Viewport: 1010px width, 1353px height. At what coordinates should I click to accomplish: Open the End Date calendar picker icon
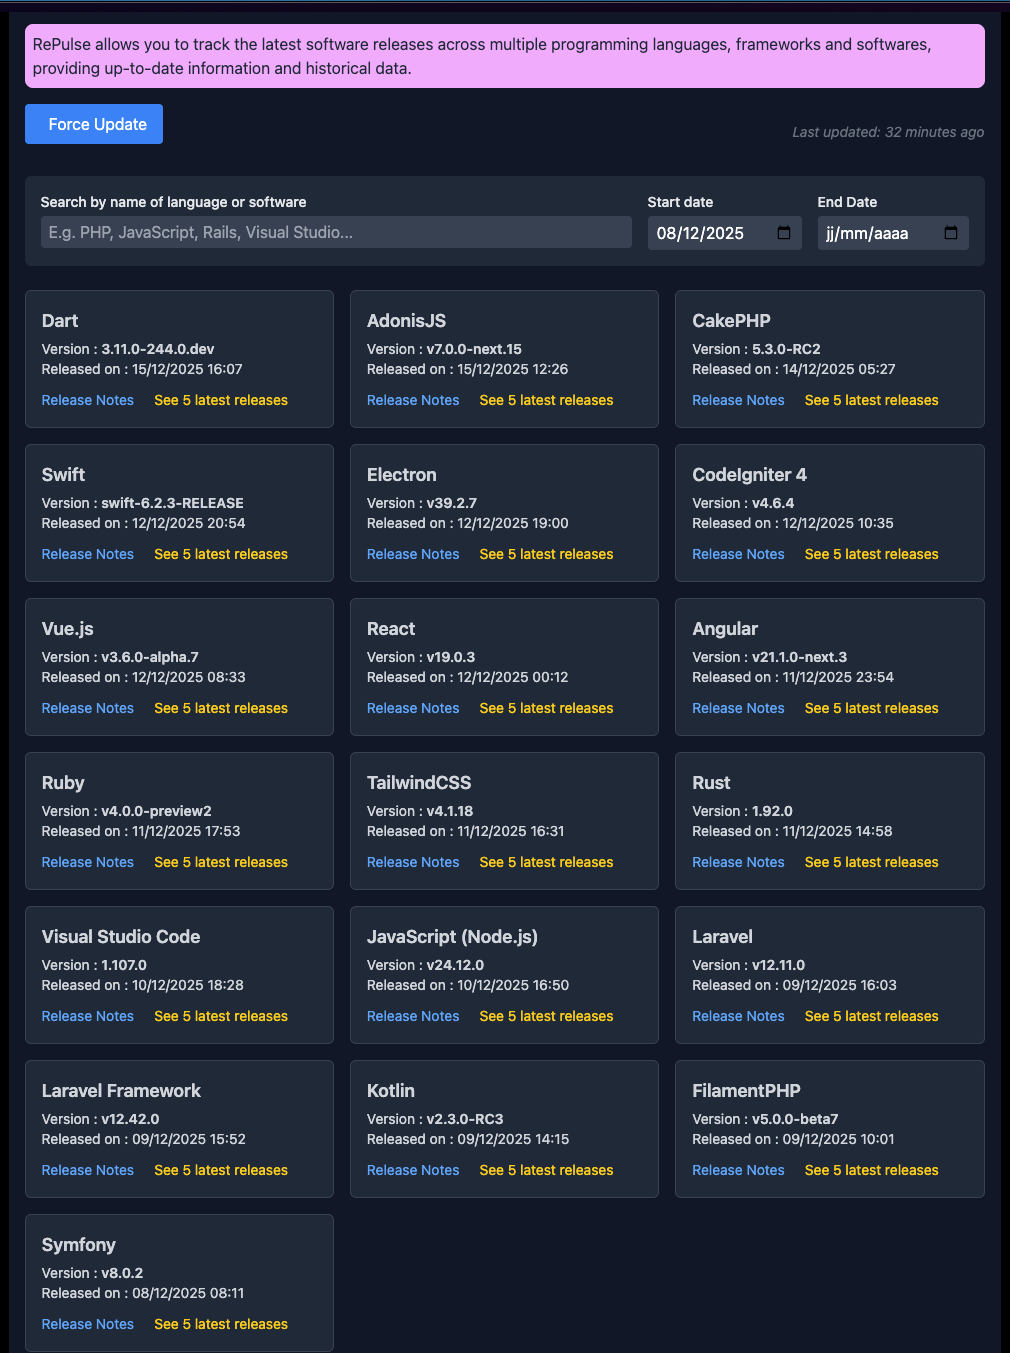click(951, 233)
